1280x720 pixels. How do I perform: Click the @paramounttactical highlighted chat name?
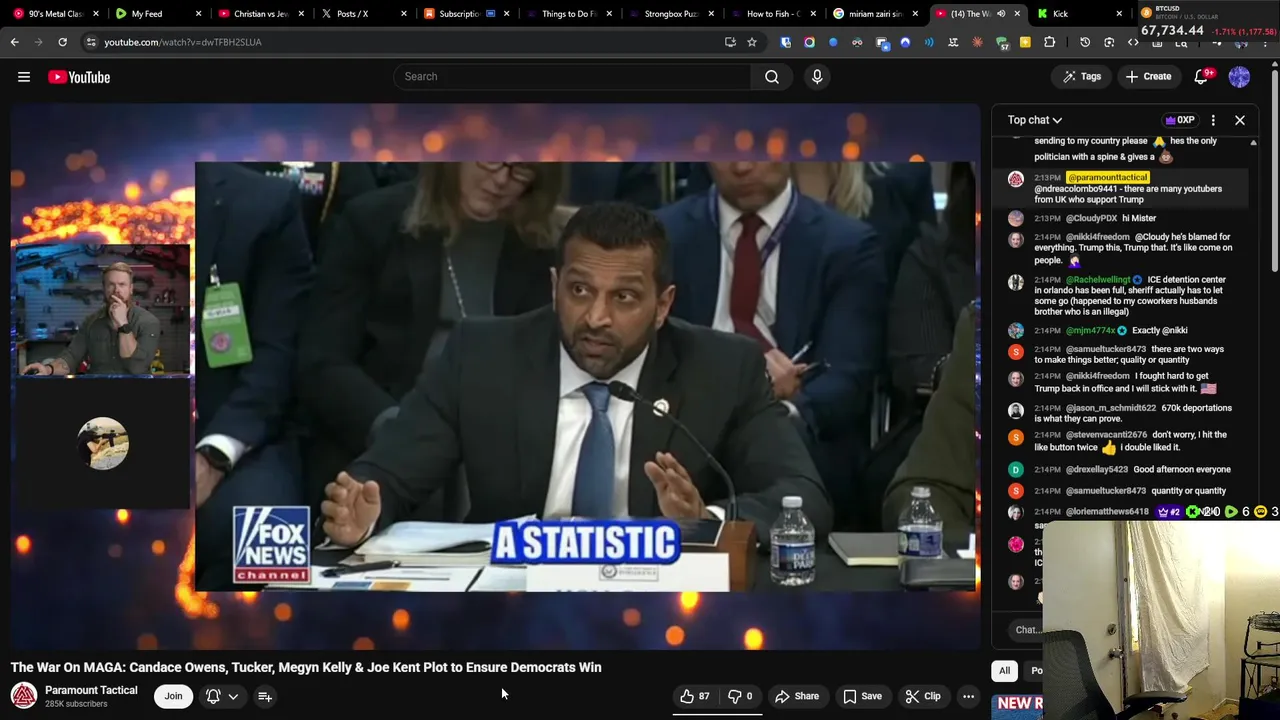pos(1107,178)
